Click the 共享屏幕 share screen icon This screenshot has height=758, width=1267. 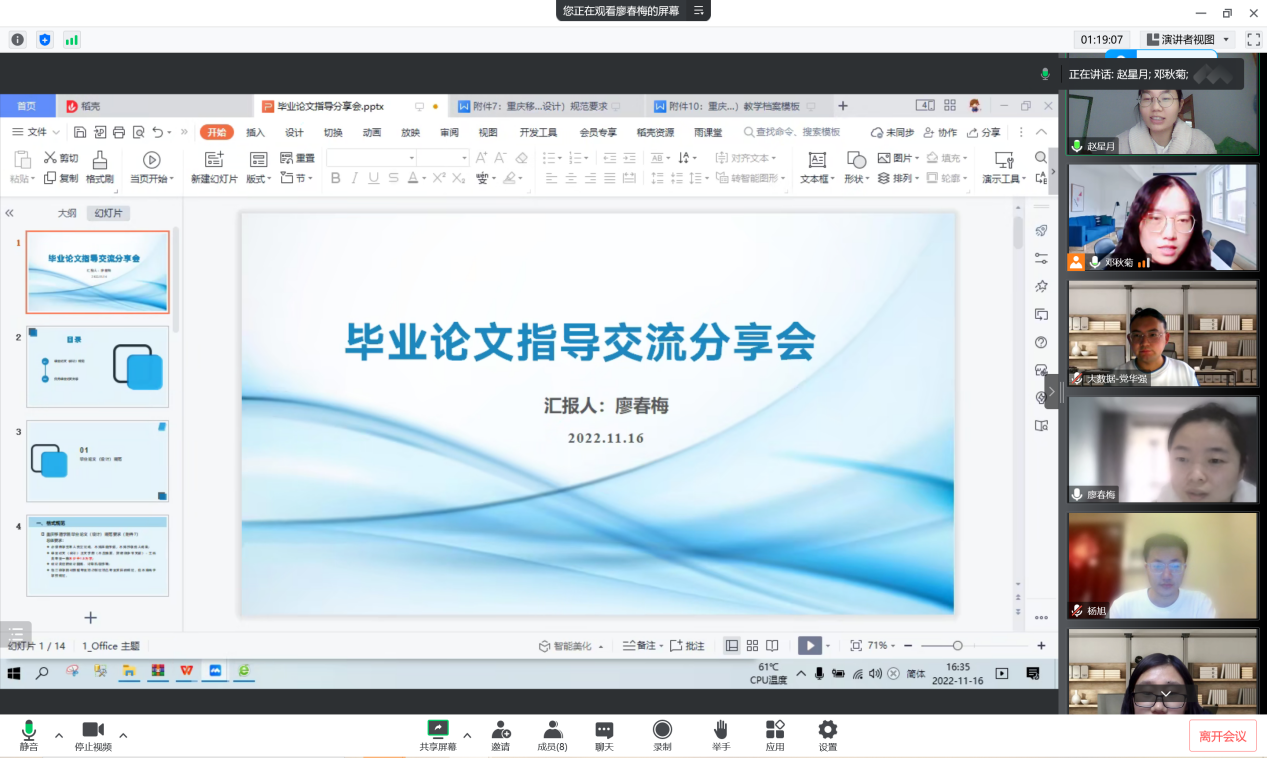tap(437, 730)
